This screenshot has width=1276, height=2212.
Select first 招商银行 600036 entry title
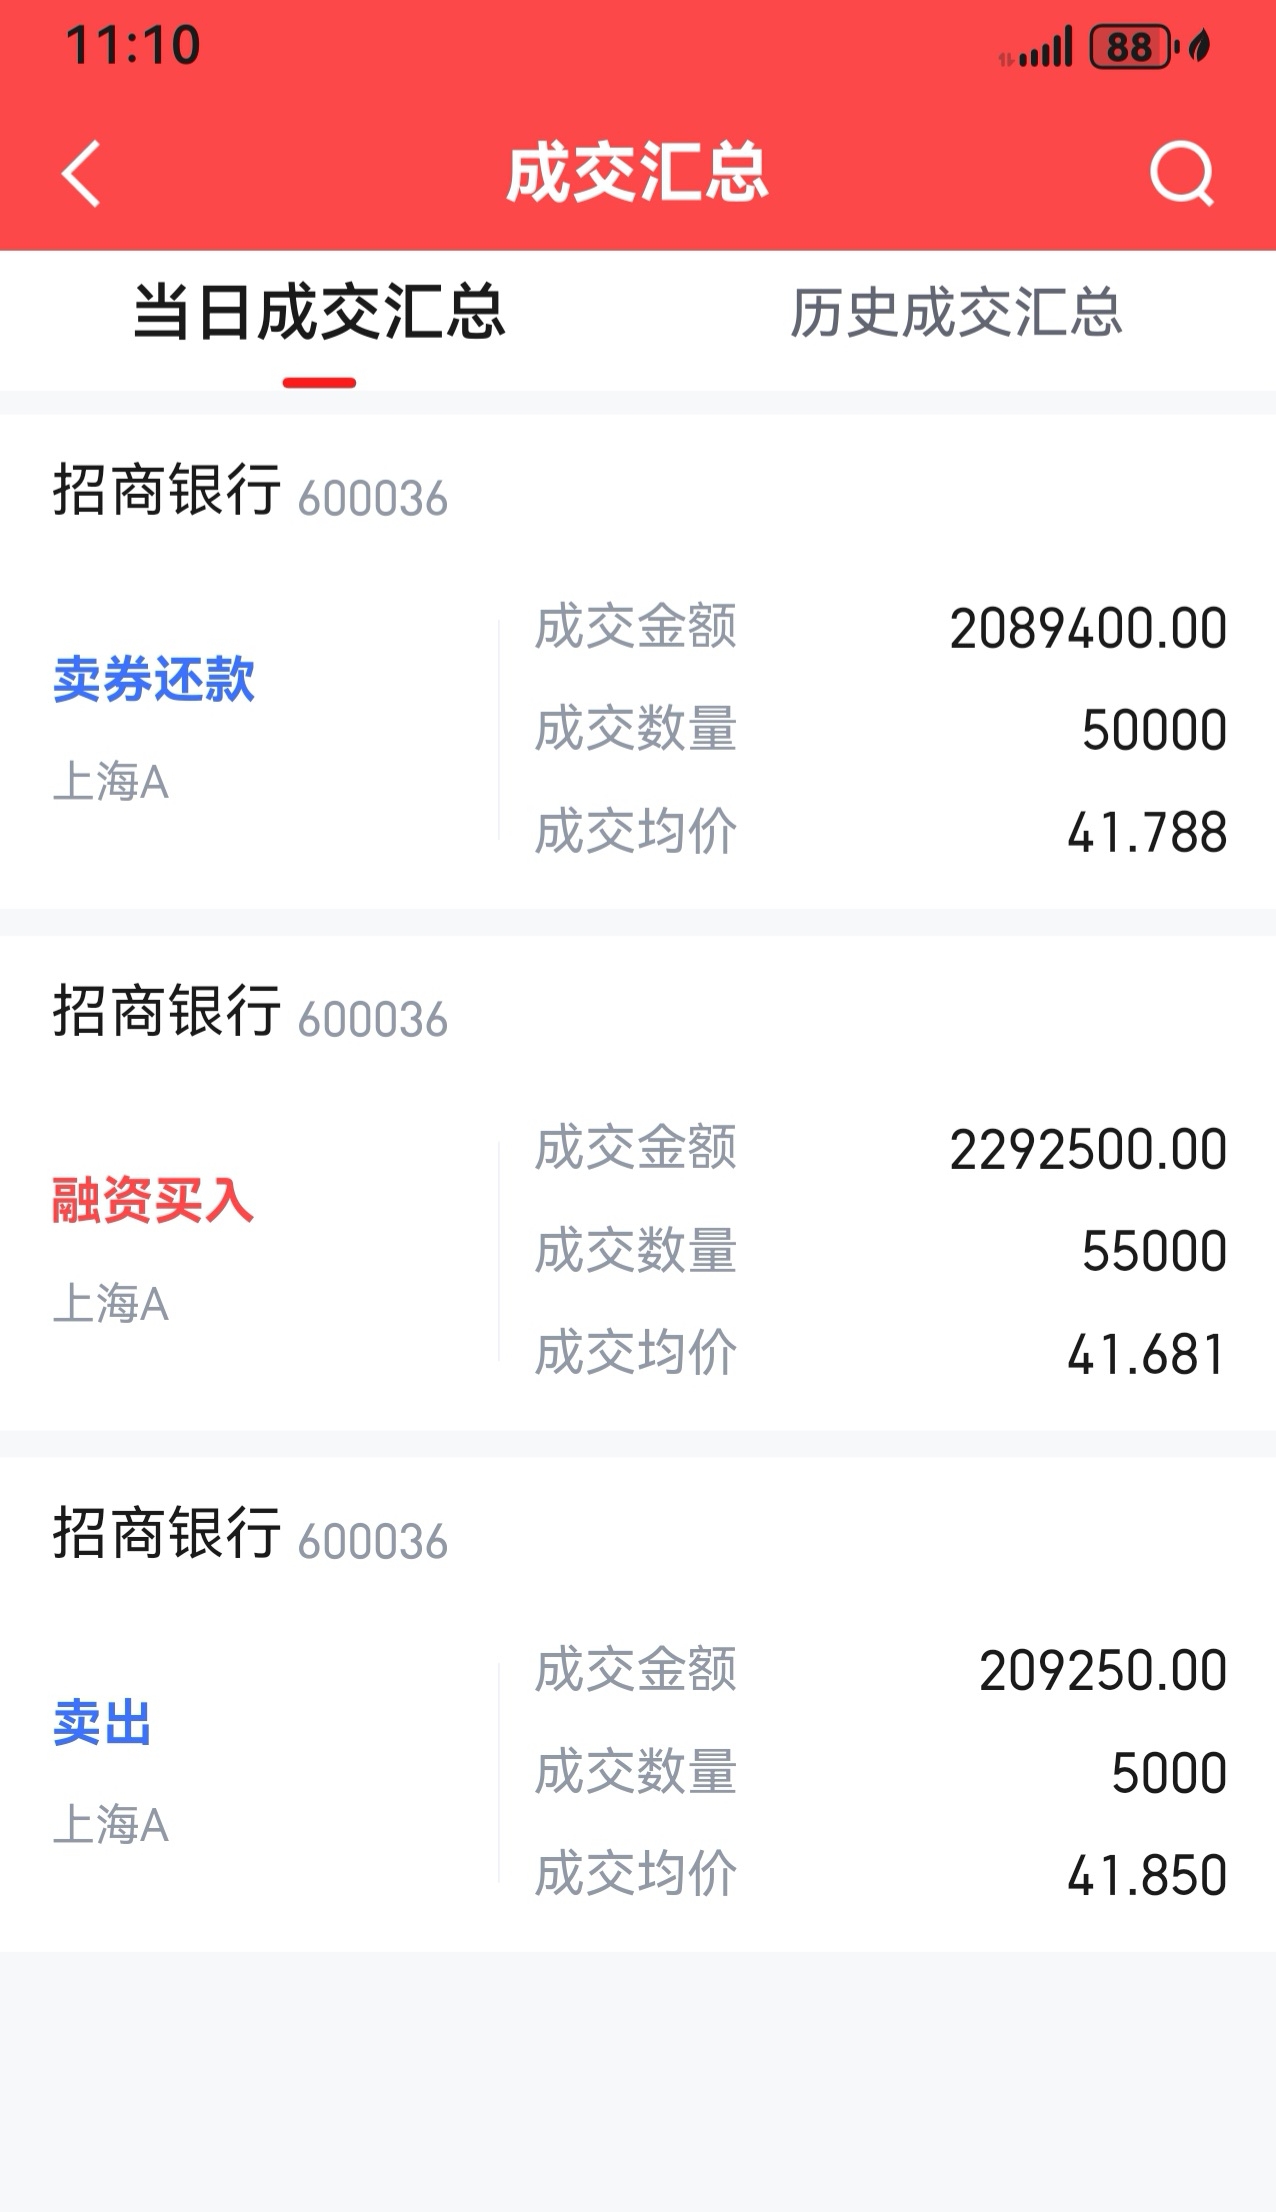250,491
